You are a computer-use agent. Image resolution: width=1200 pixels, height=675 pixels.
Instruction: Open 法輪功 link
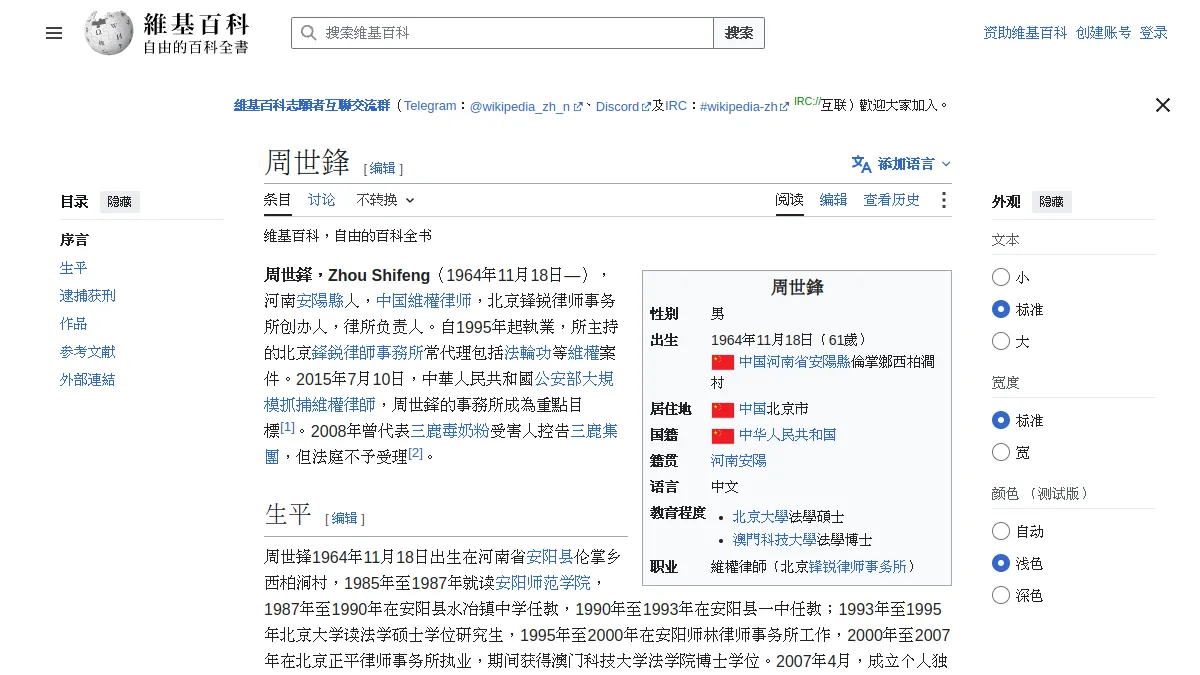tap(528, 353)
